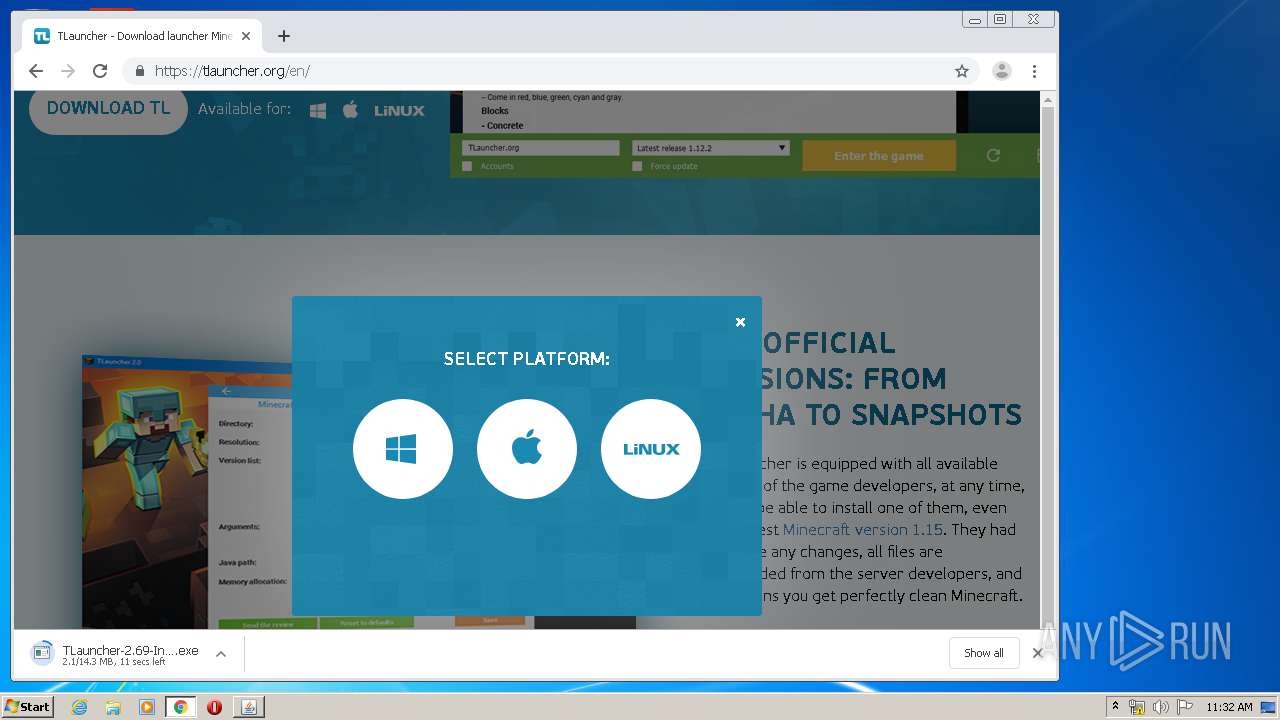Image resolution: width=1280 pixels, height=720 pixels.
Task: Close the downloads bar
Action: tap(1038, 653)
